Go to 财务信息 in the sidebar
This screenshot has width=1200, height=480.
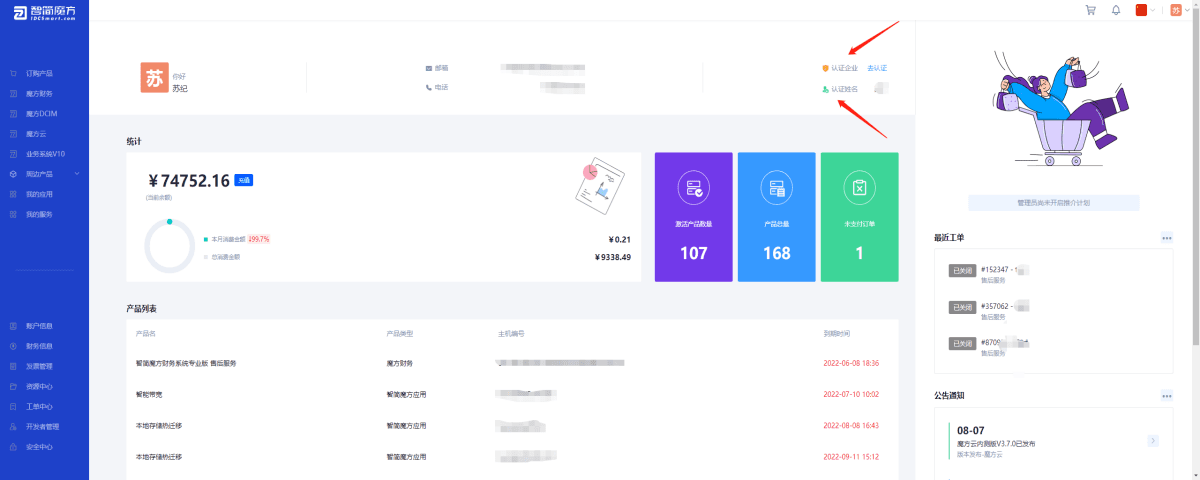click(x=40, y=346)
